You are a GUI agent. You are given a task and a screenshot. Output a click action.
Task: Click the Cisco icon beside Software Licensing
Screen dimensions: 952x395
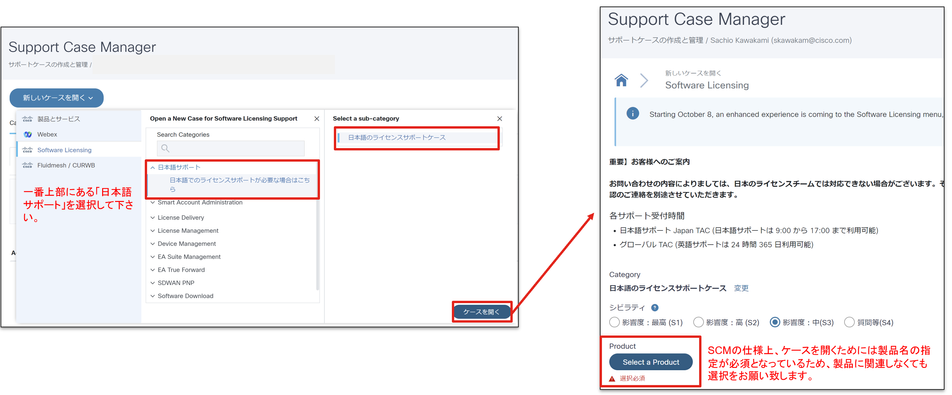click(x=27, y=150)
